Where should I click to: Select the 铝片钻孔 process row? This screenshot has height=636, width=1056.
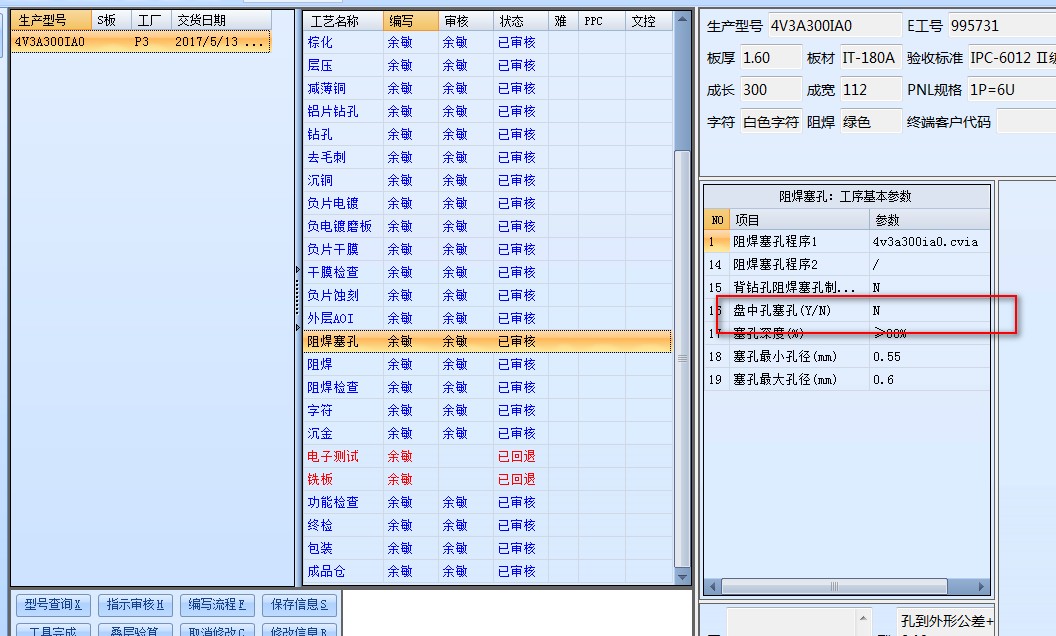(488, 111)
